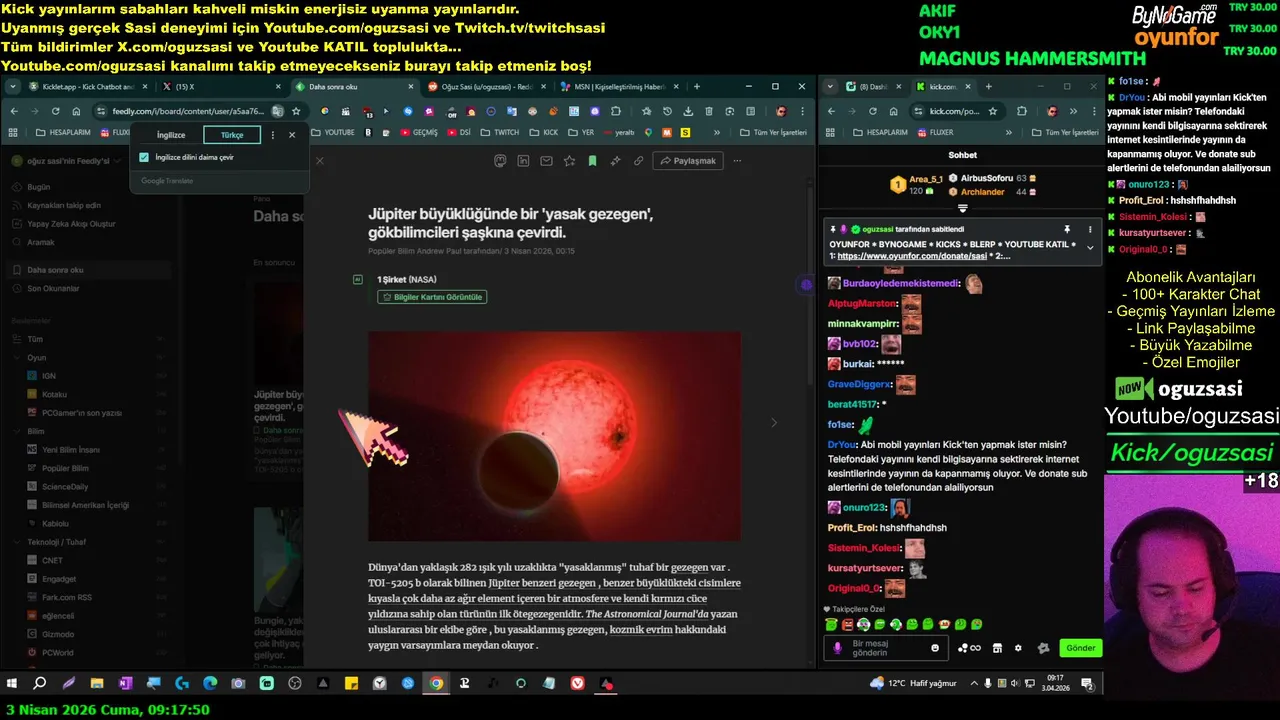Image resolution: width=1280 pixels, height=720 pixels.
Task: Star the Jupiter article
Action: 569,161
